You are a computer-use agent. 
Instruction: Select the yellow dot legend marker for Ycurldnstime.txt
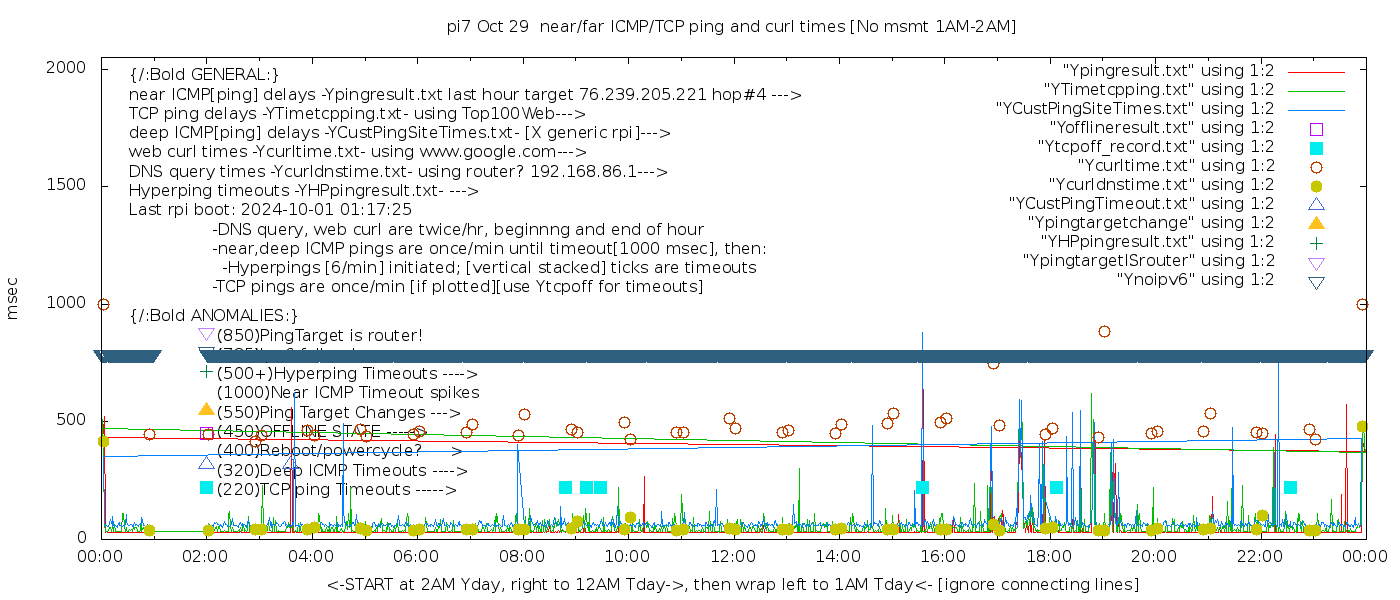1316,185
